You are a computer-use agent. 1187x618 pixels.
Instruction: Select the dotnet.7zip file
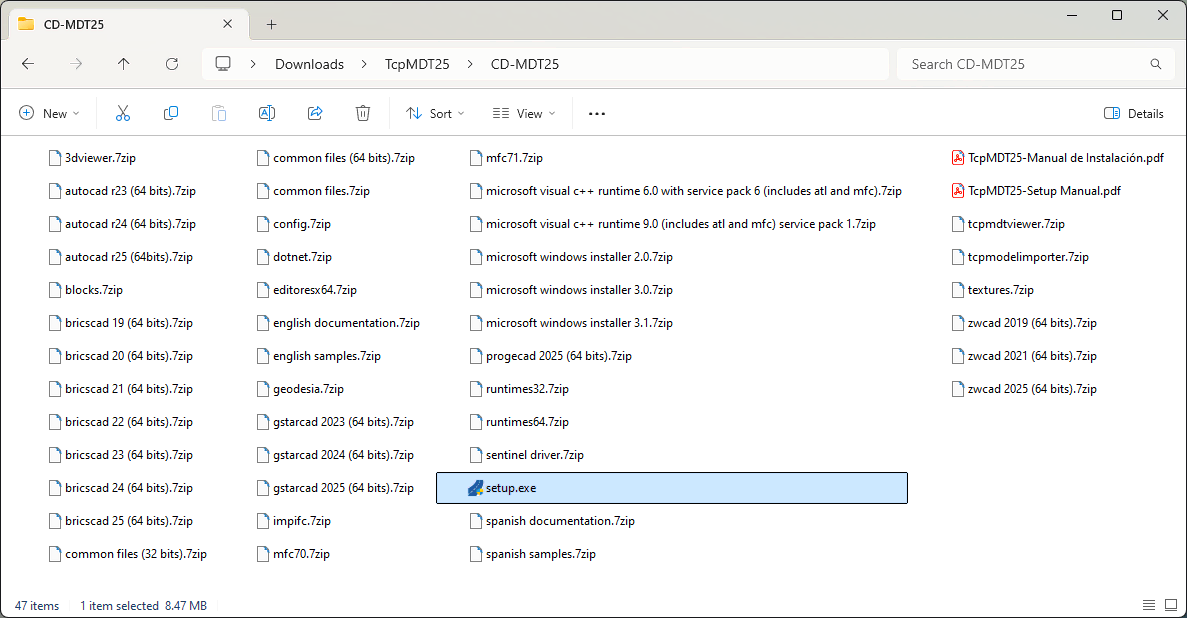pos(294,258)
